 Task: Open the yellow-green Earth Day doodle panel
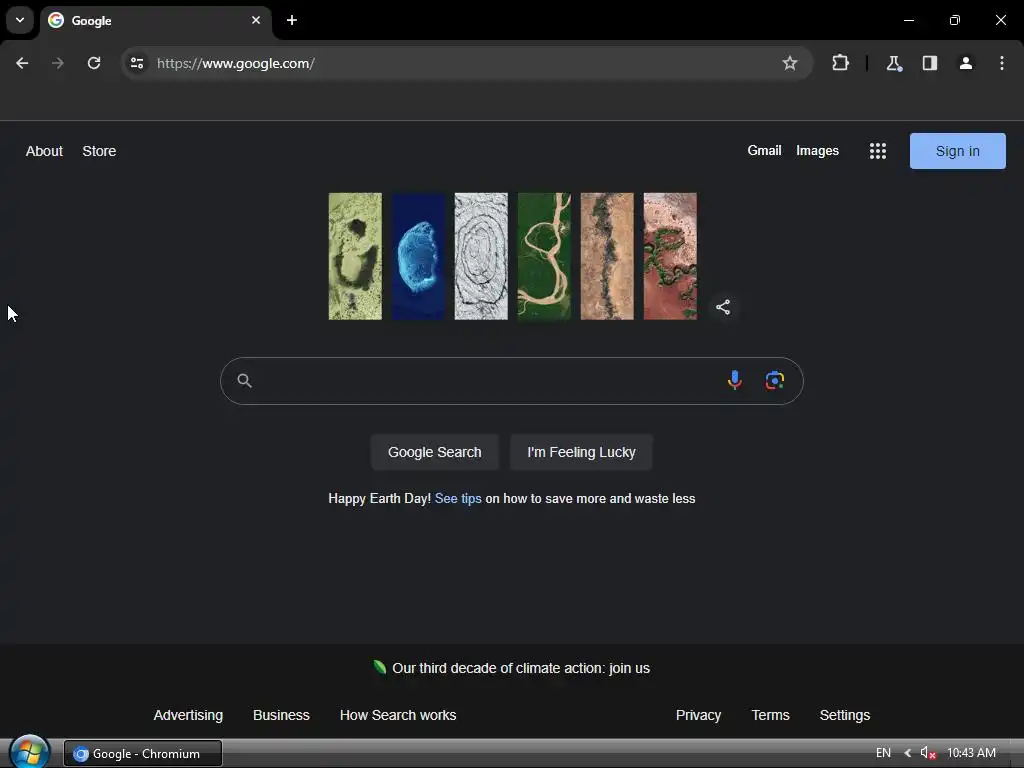point(355,256)
